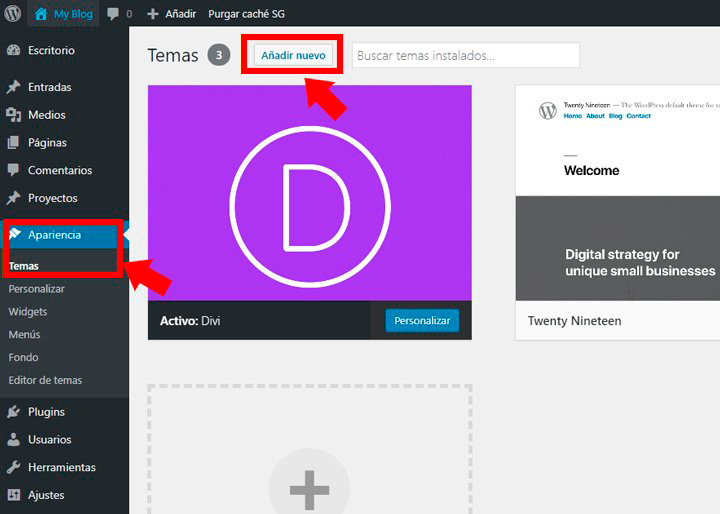Screen dimensions: 720x514
Task: Click the Herramientas wrench icon
Action: pyautogui.click(x=14, y=467)
